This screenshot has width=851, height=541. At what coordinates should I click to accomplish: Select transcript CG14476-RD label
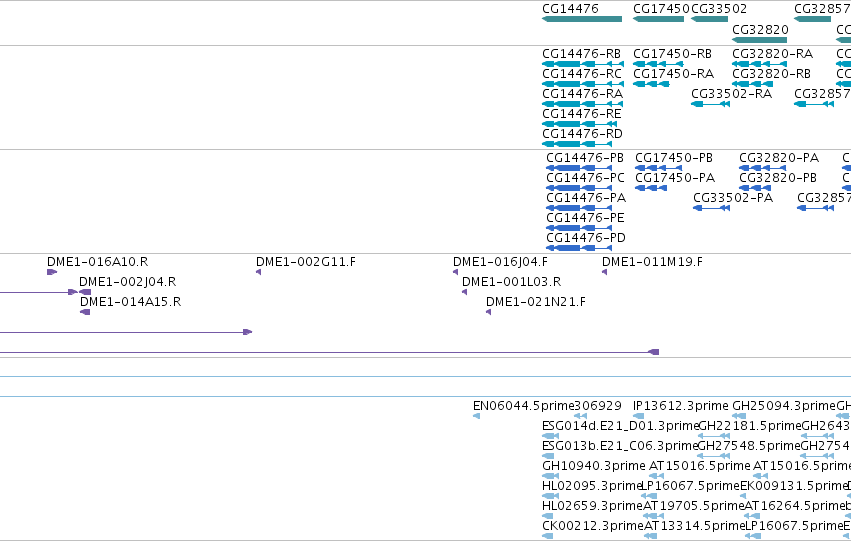582,134
